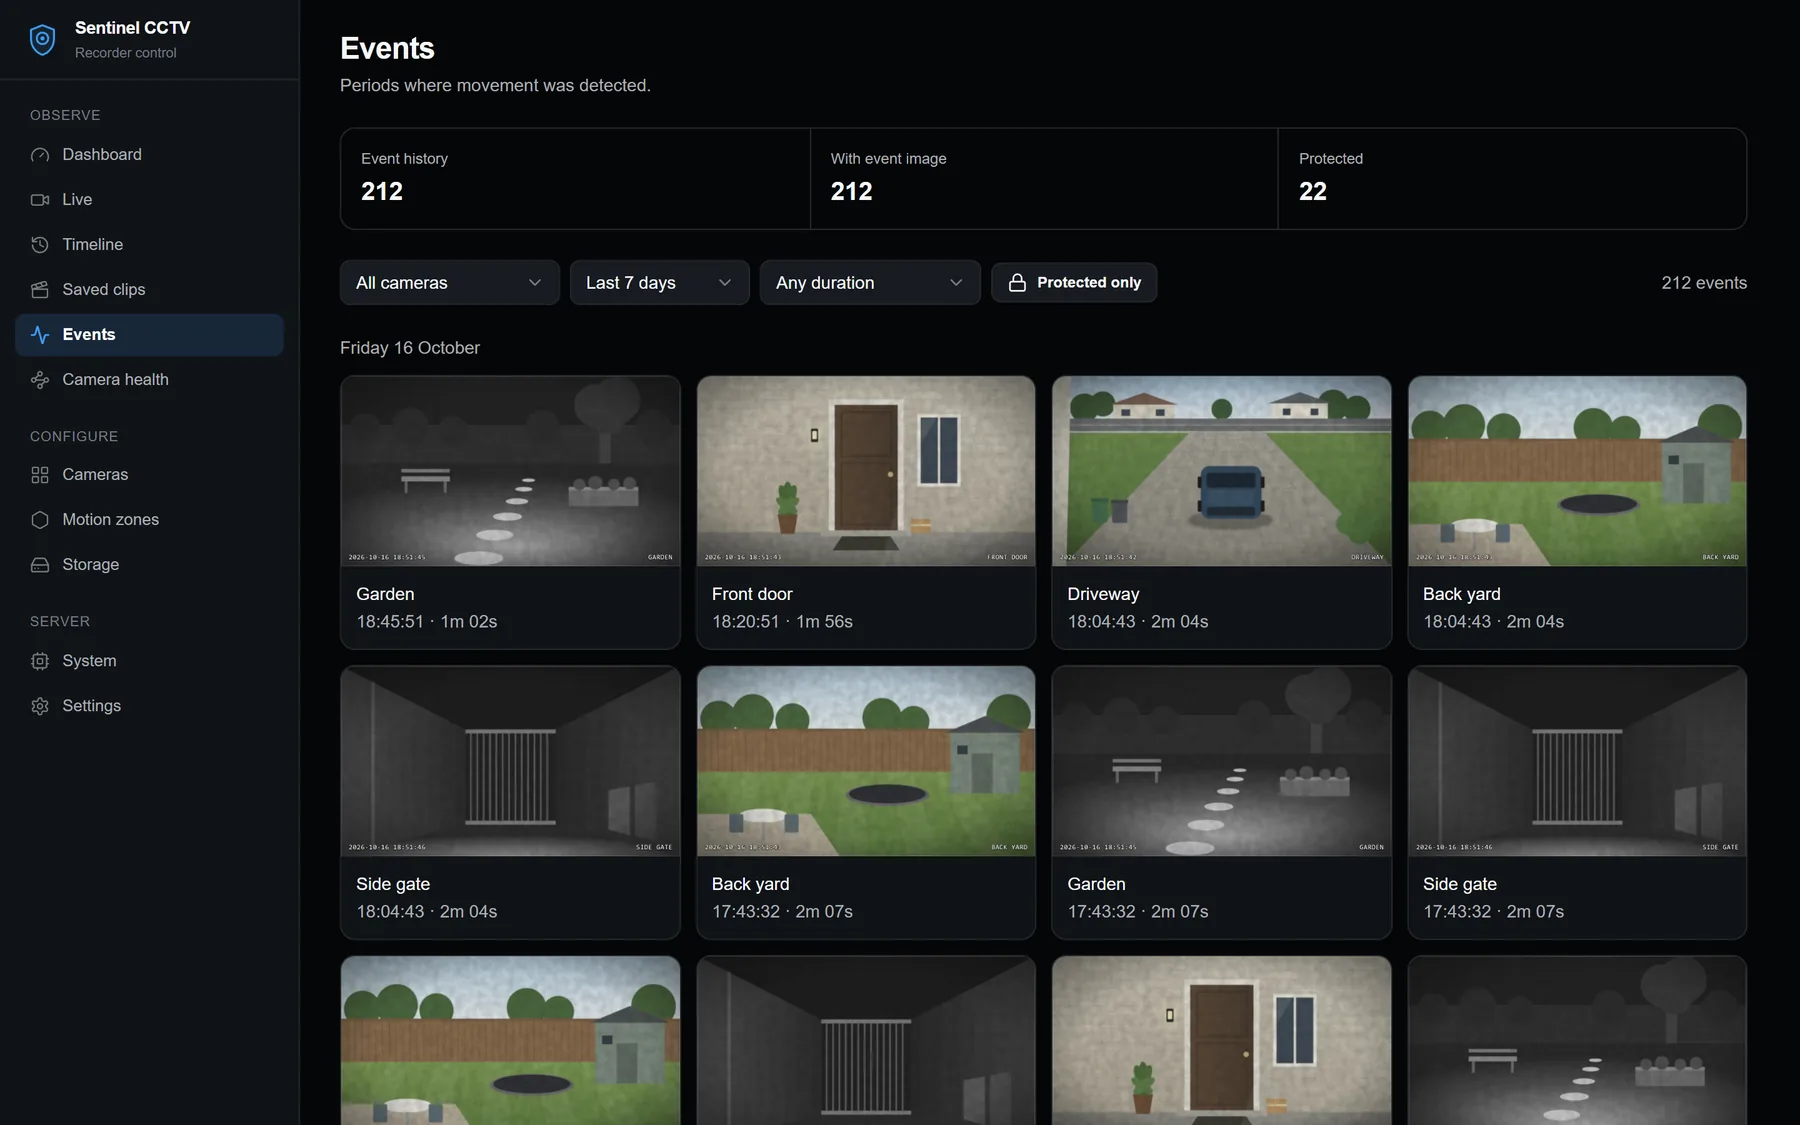Screen dimensions: 1800x1125
Task: Open the Side gate 18:04:43 event thumbnail
Action: pos(510,761)
